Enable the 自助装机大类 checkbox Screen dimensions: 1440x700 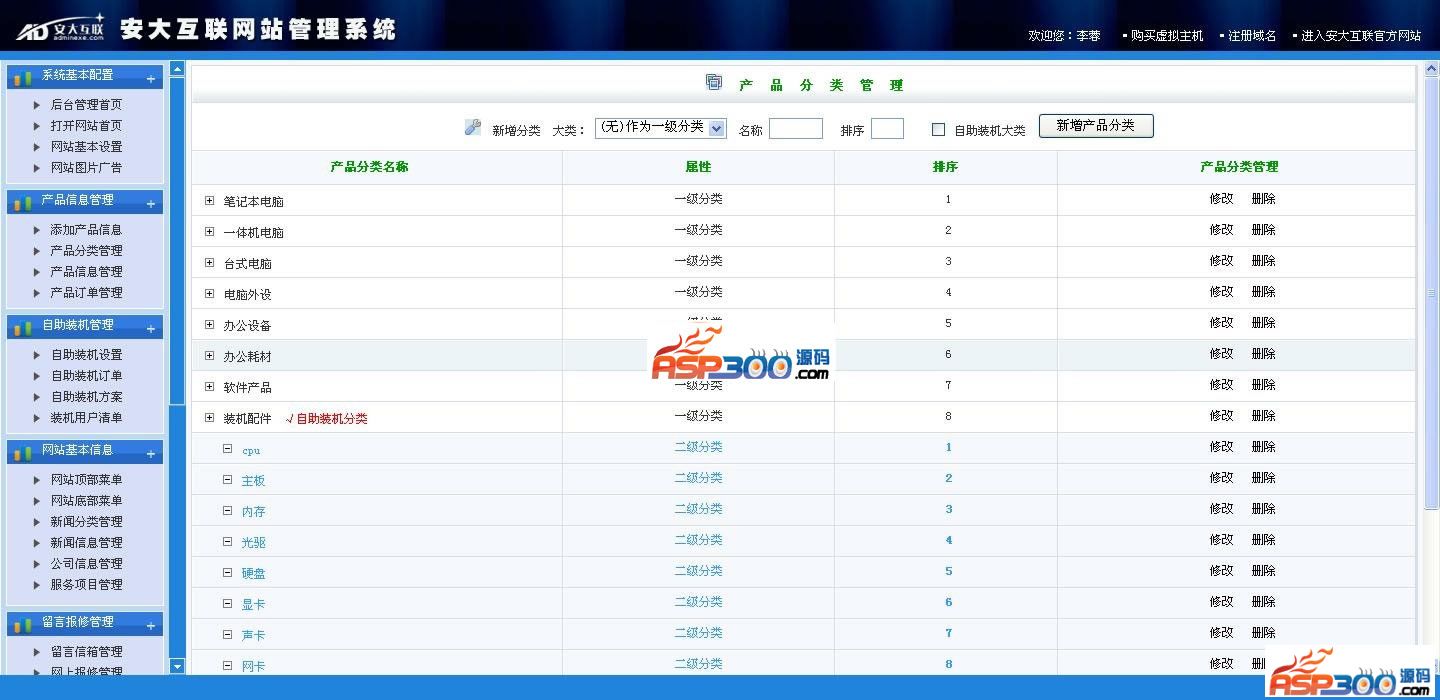[938, 129]
